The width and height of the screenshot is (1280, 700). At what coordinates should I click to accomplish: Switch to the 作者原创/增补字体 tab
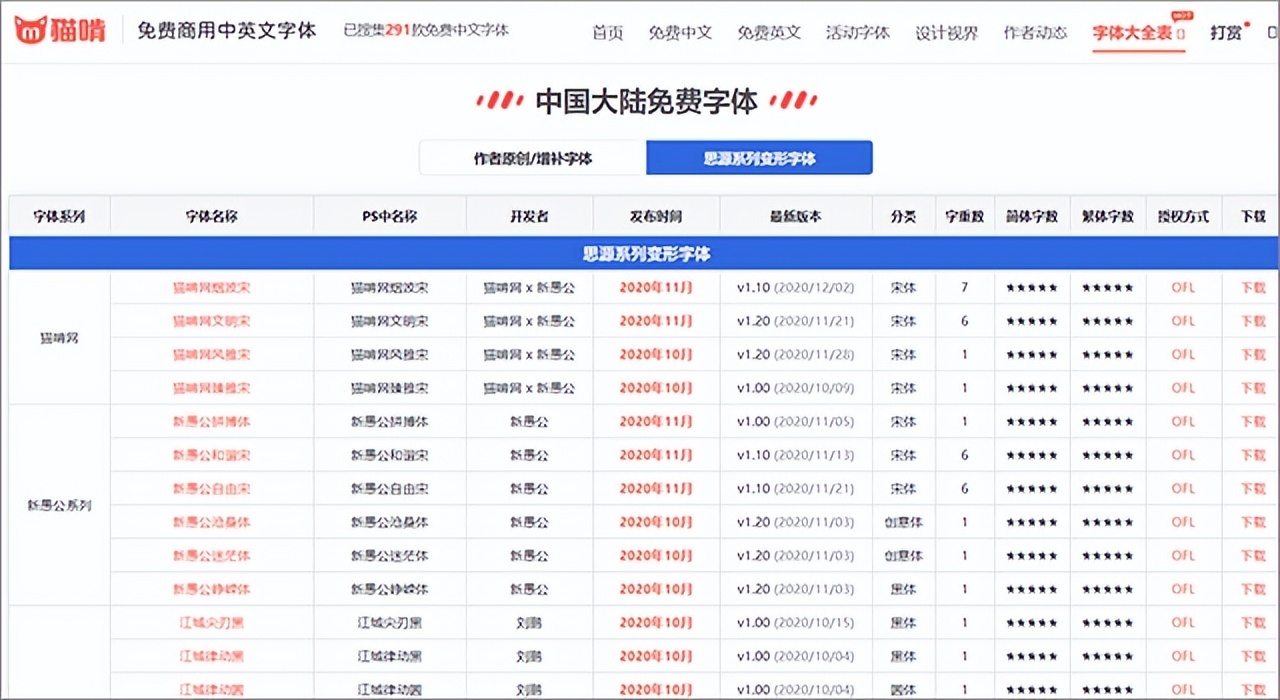(532, 158)
